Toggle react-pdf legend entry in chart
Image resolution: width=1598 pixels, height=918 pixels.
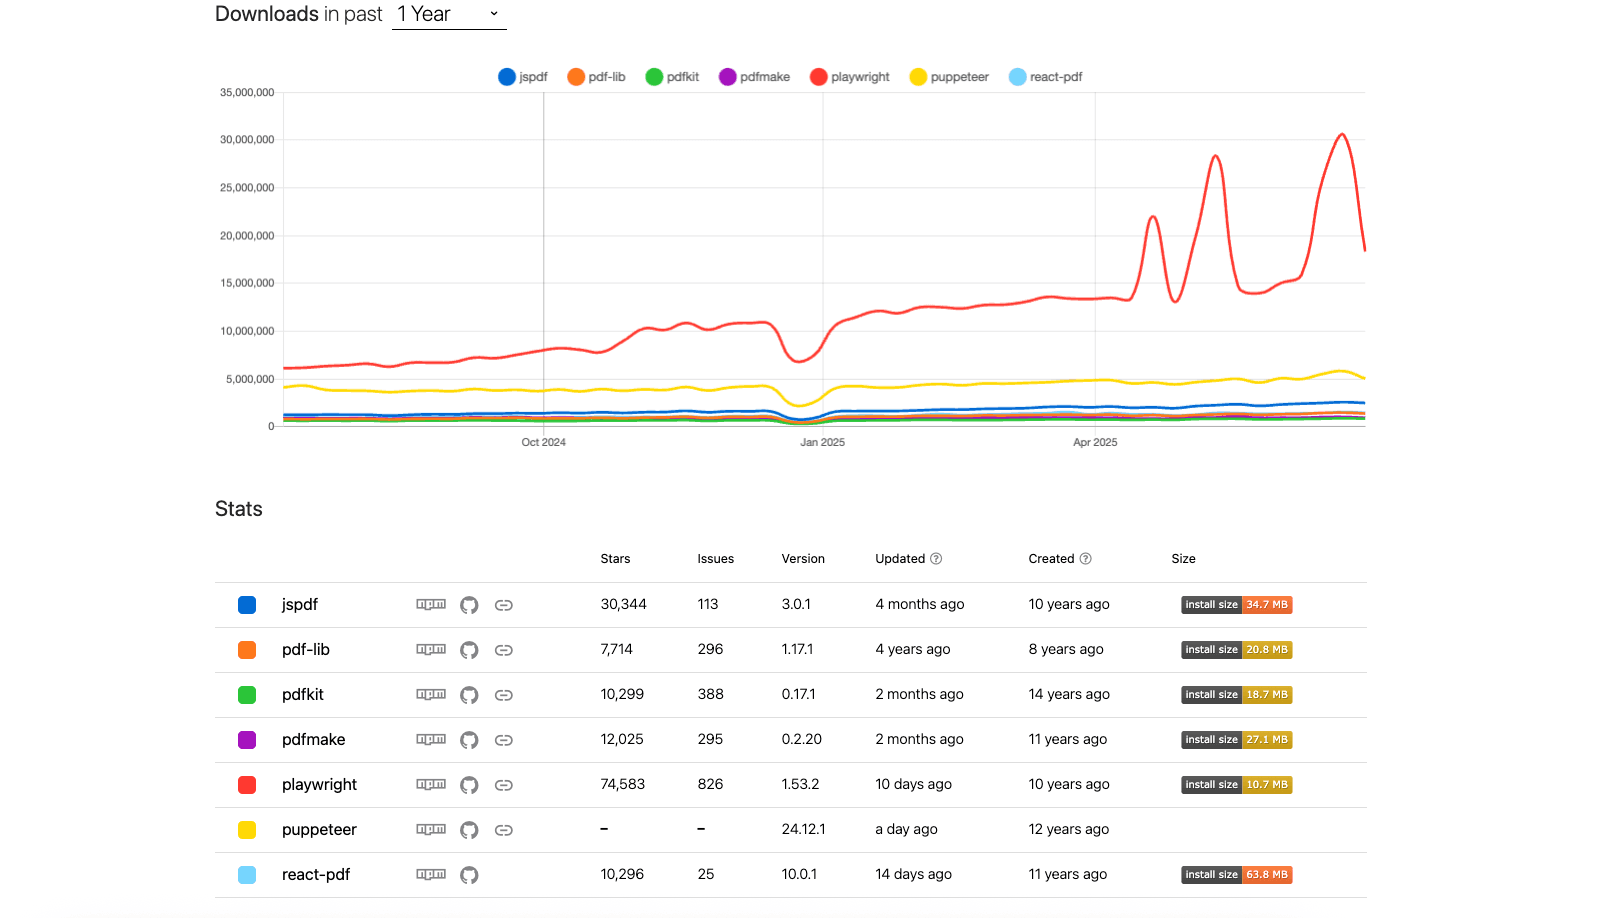pyautogui.click(x=1046, y=77)
